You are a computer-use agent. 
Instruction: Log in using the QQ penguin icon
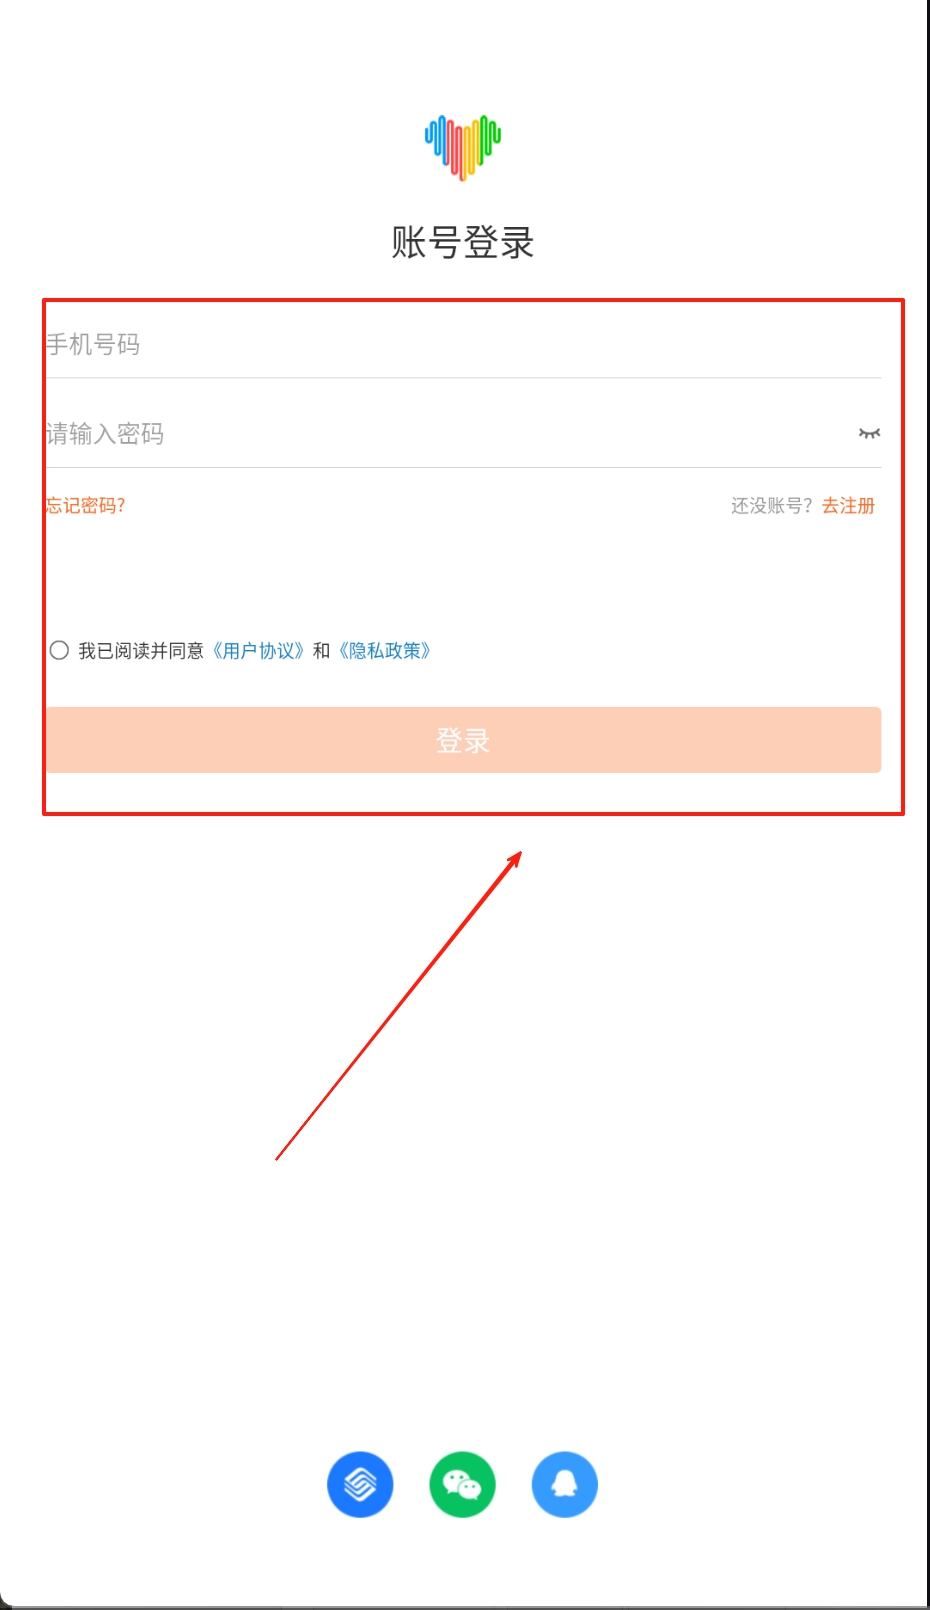coord(564,1484)
